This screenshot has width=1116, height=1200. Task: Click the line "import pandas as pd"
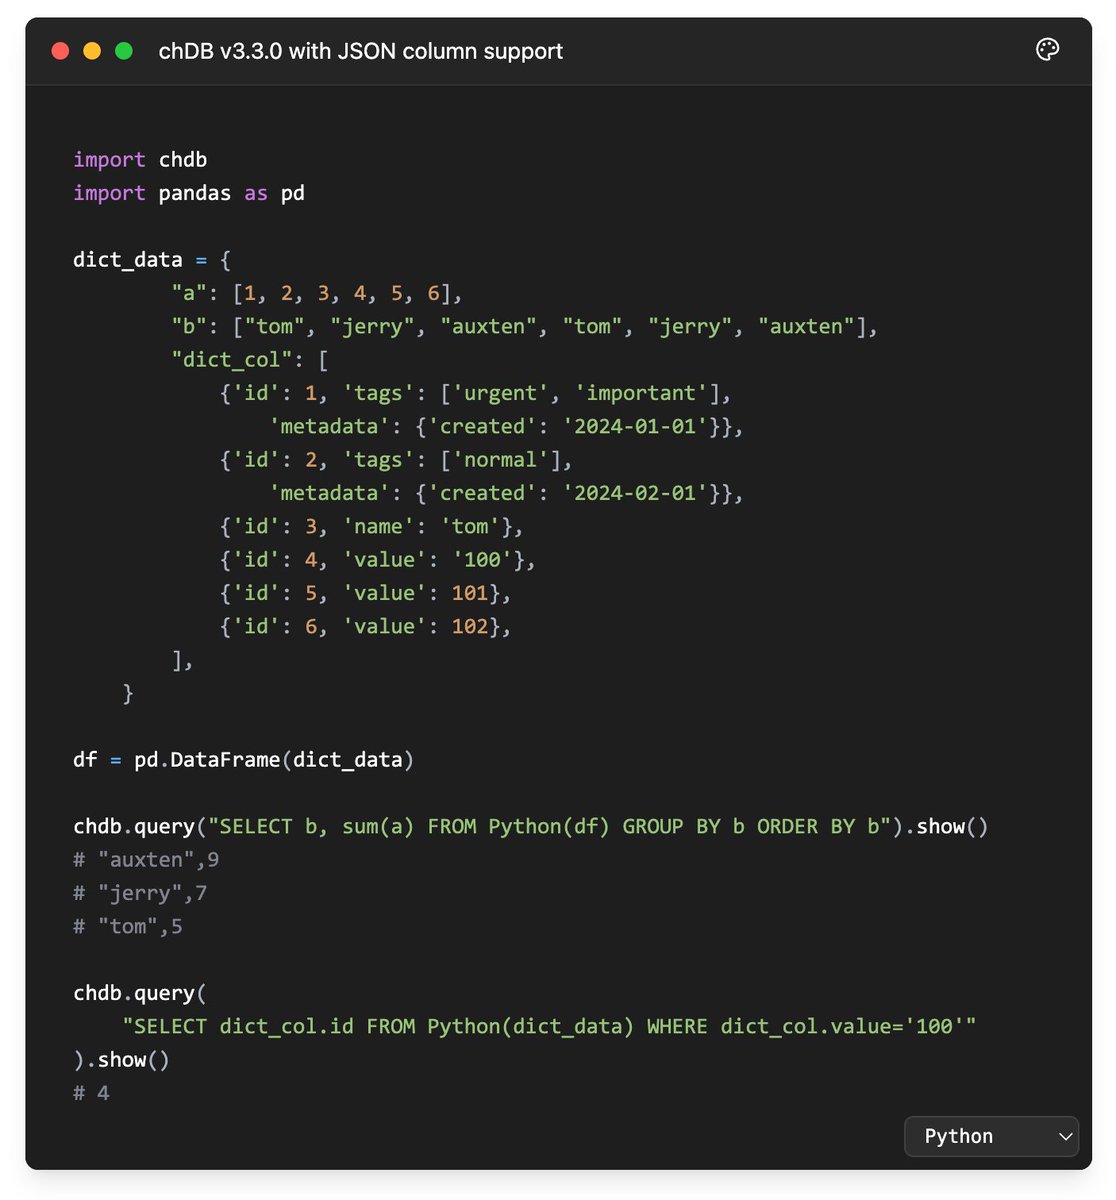(189, 193)
